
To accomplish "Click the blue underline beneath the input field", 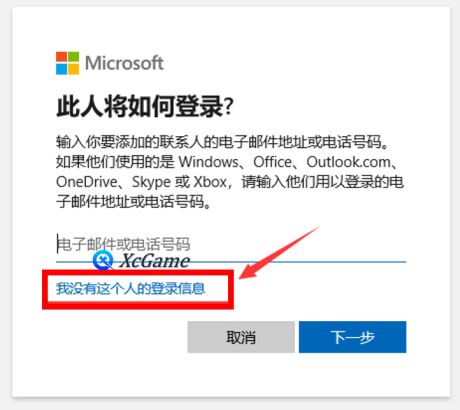I will [231, 262].
